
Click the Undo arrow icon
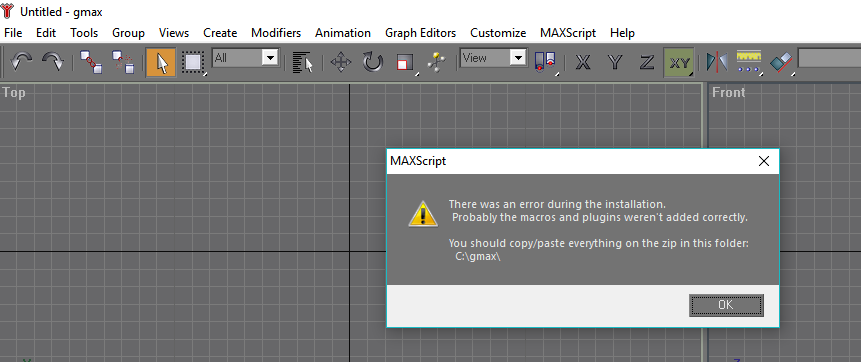click(21, 62)
